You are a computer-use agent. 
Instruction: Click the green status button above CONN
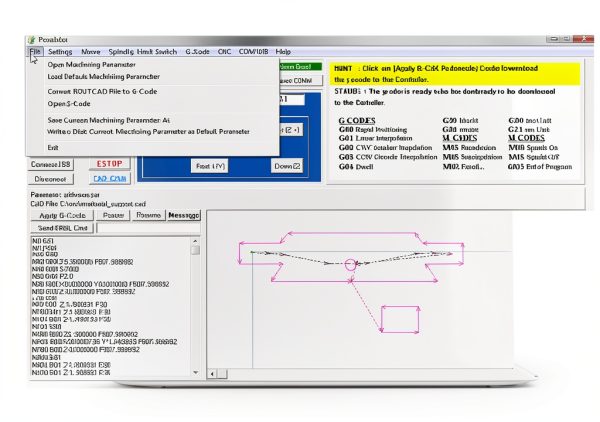tap(300, 67)
